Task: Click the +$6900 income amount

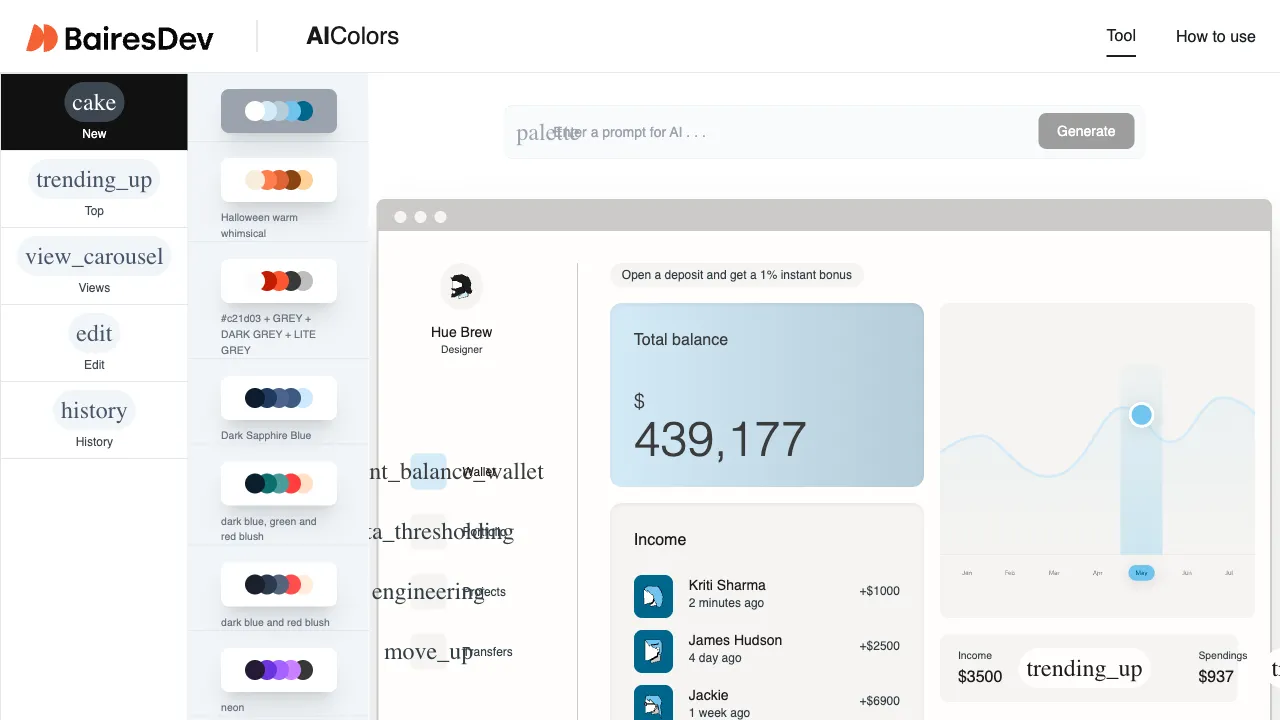Action: (x=879, y=701)
